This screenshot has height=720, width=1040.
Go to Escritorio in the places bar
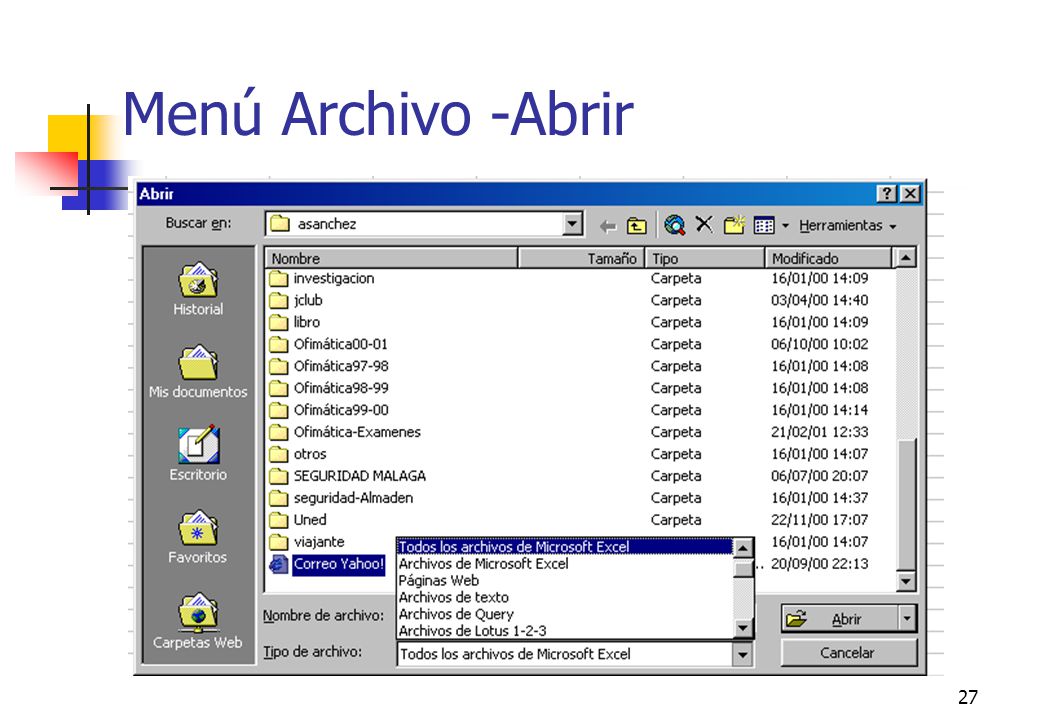tap(198, 453)
